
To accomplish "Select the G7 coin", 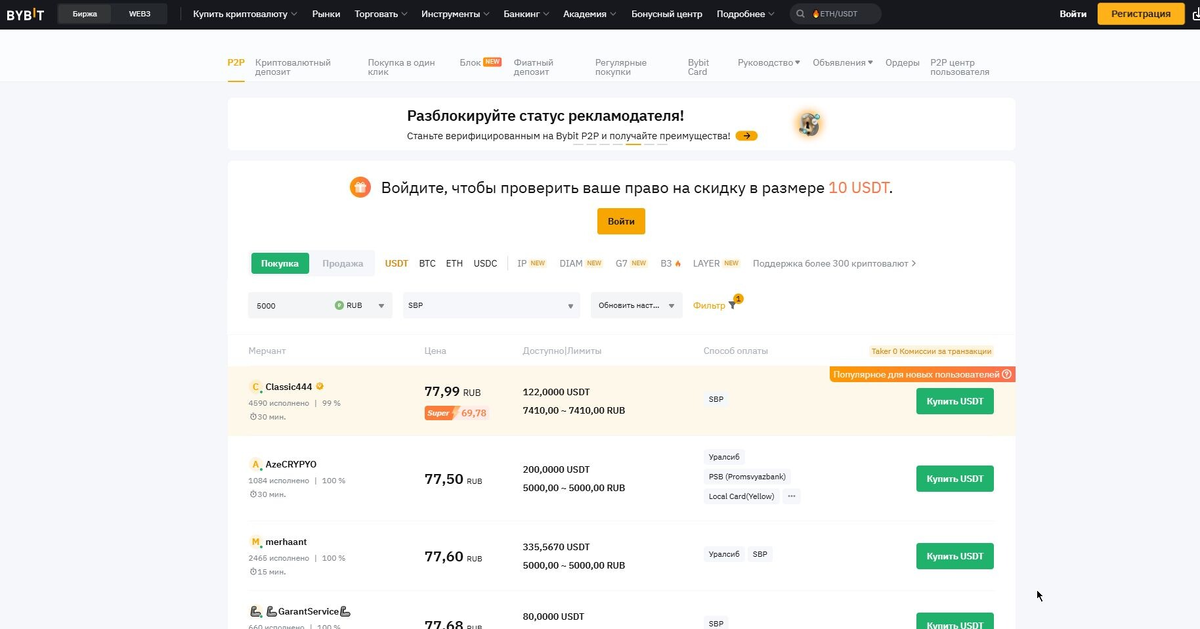I will click(632, 263).
